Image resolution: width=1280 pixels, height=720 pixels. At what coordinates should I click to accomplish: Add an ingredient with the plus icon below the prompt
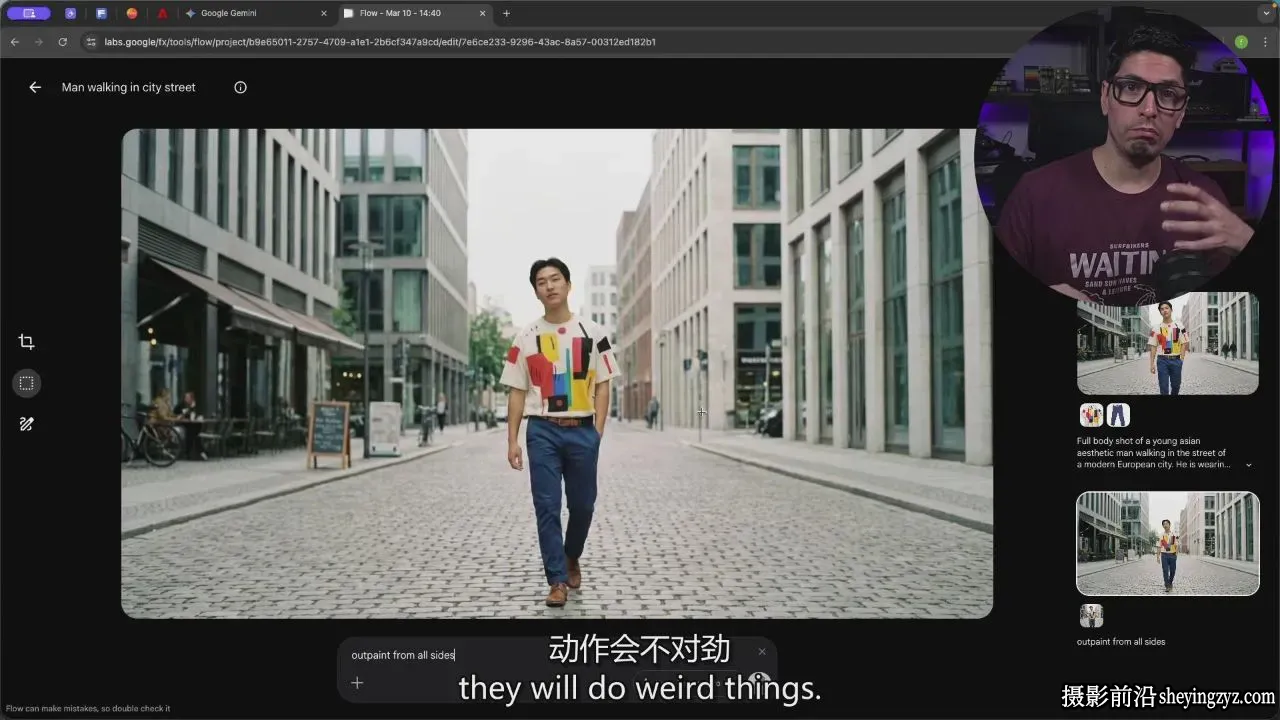tap(357, 683)
